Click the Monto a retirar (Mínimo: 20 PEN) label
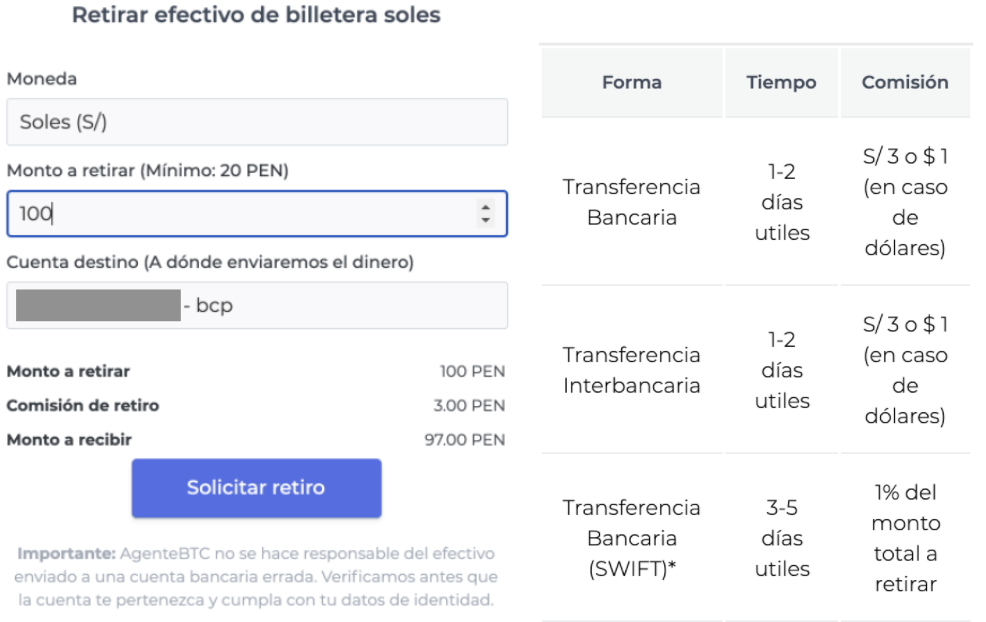Screen dimensions: 986x622 [x=148, y=170]
